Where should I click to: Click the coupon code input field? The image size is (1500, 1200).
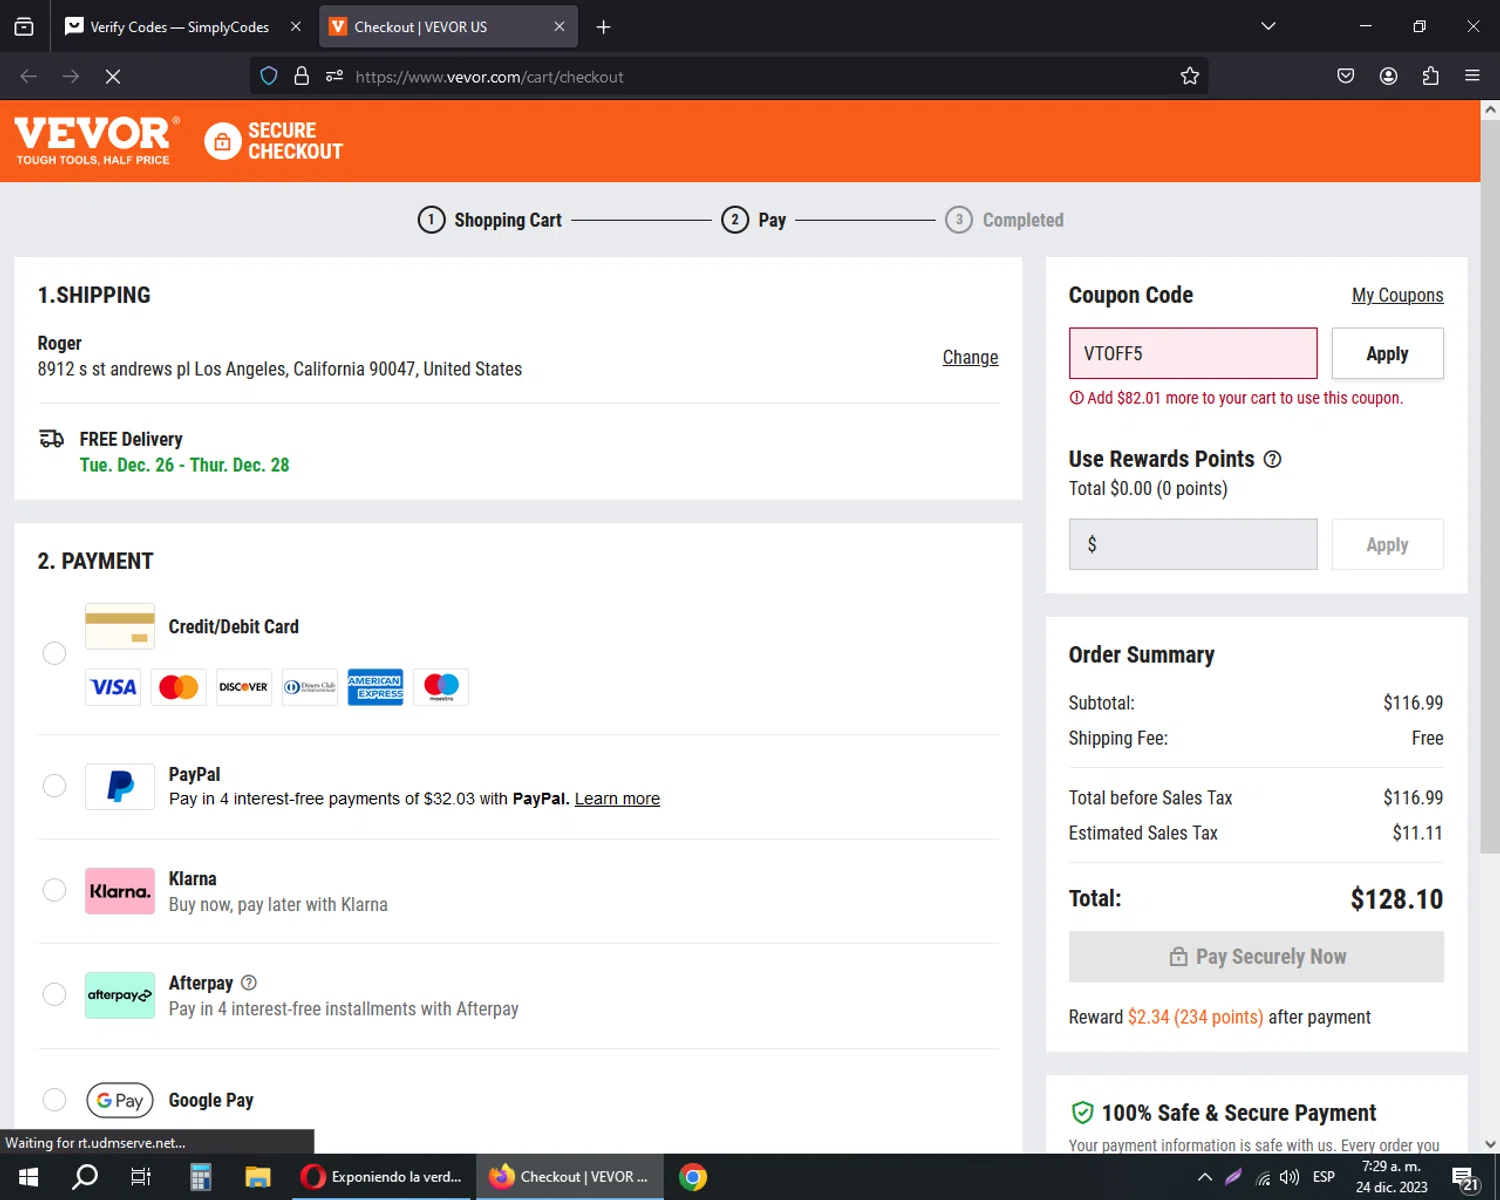1193,353
